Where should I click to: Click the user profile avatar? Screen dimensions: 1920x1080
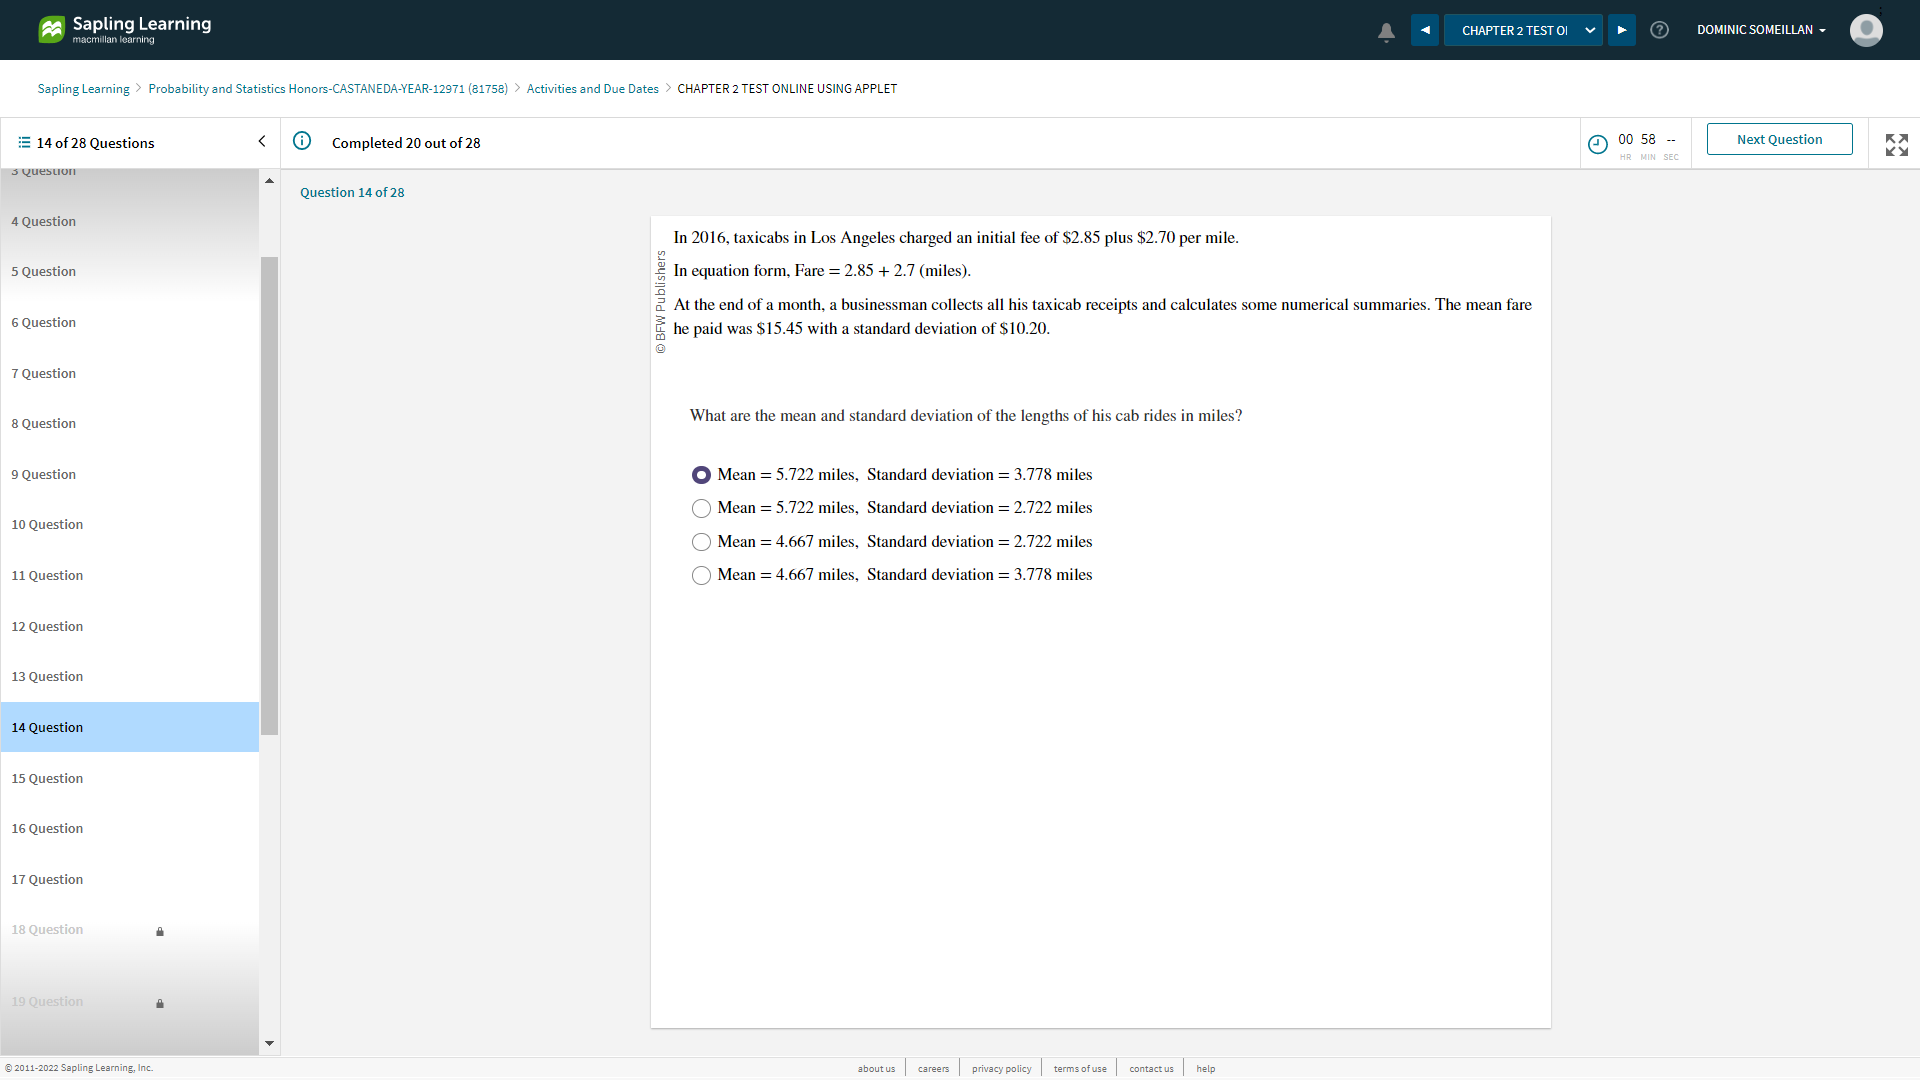point(1866,30)
